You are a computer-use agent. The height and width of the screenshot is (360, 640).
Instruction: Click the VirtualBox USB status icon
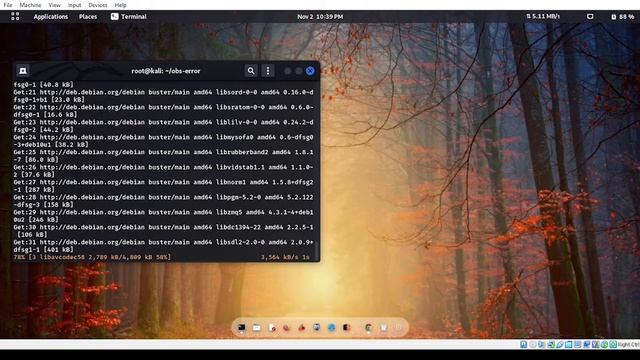[x=560, y=345]
